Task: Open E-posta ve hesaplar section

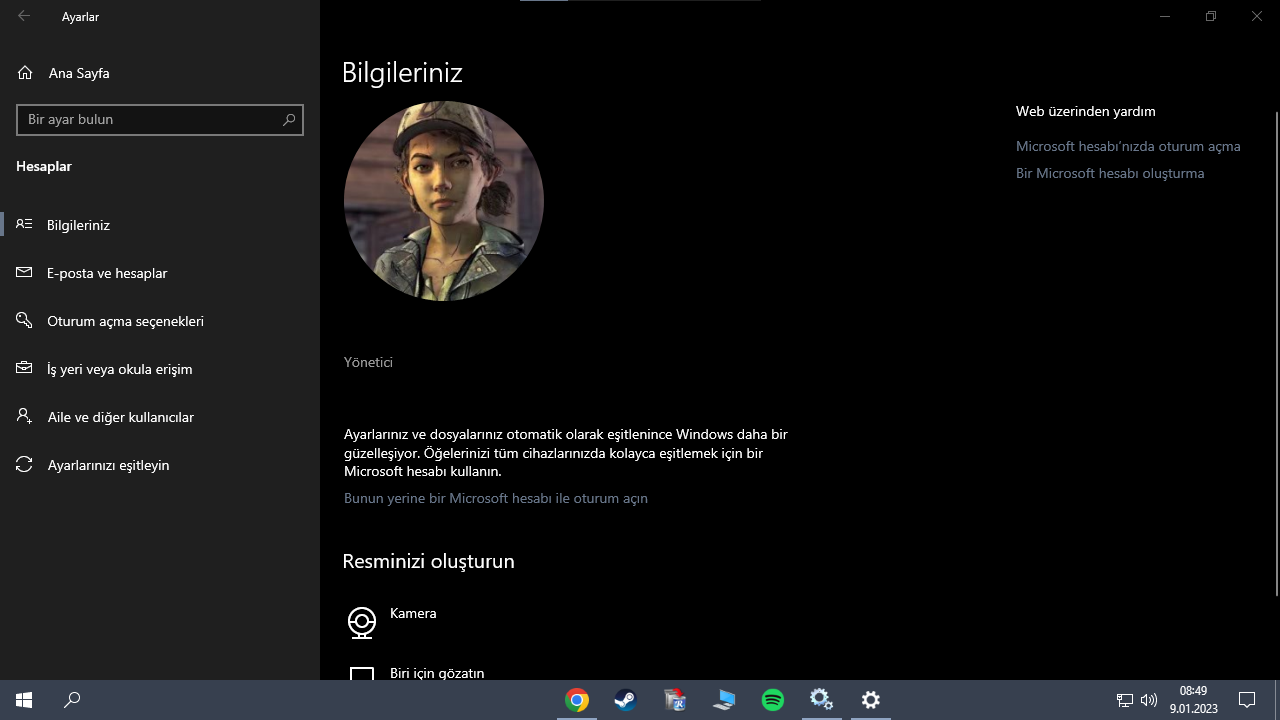Action: tap(160, 273)
